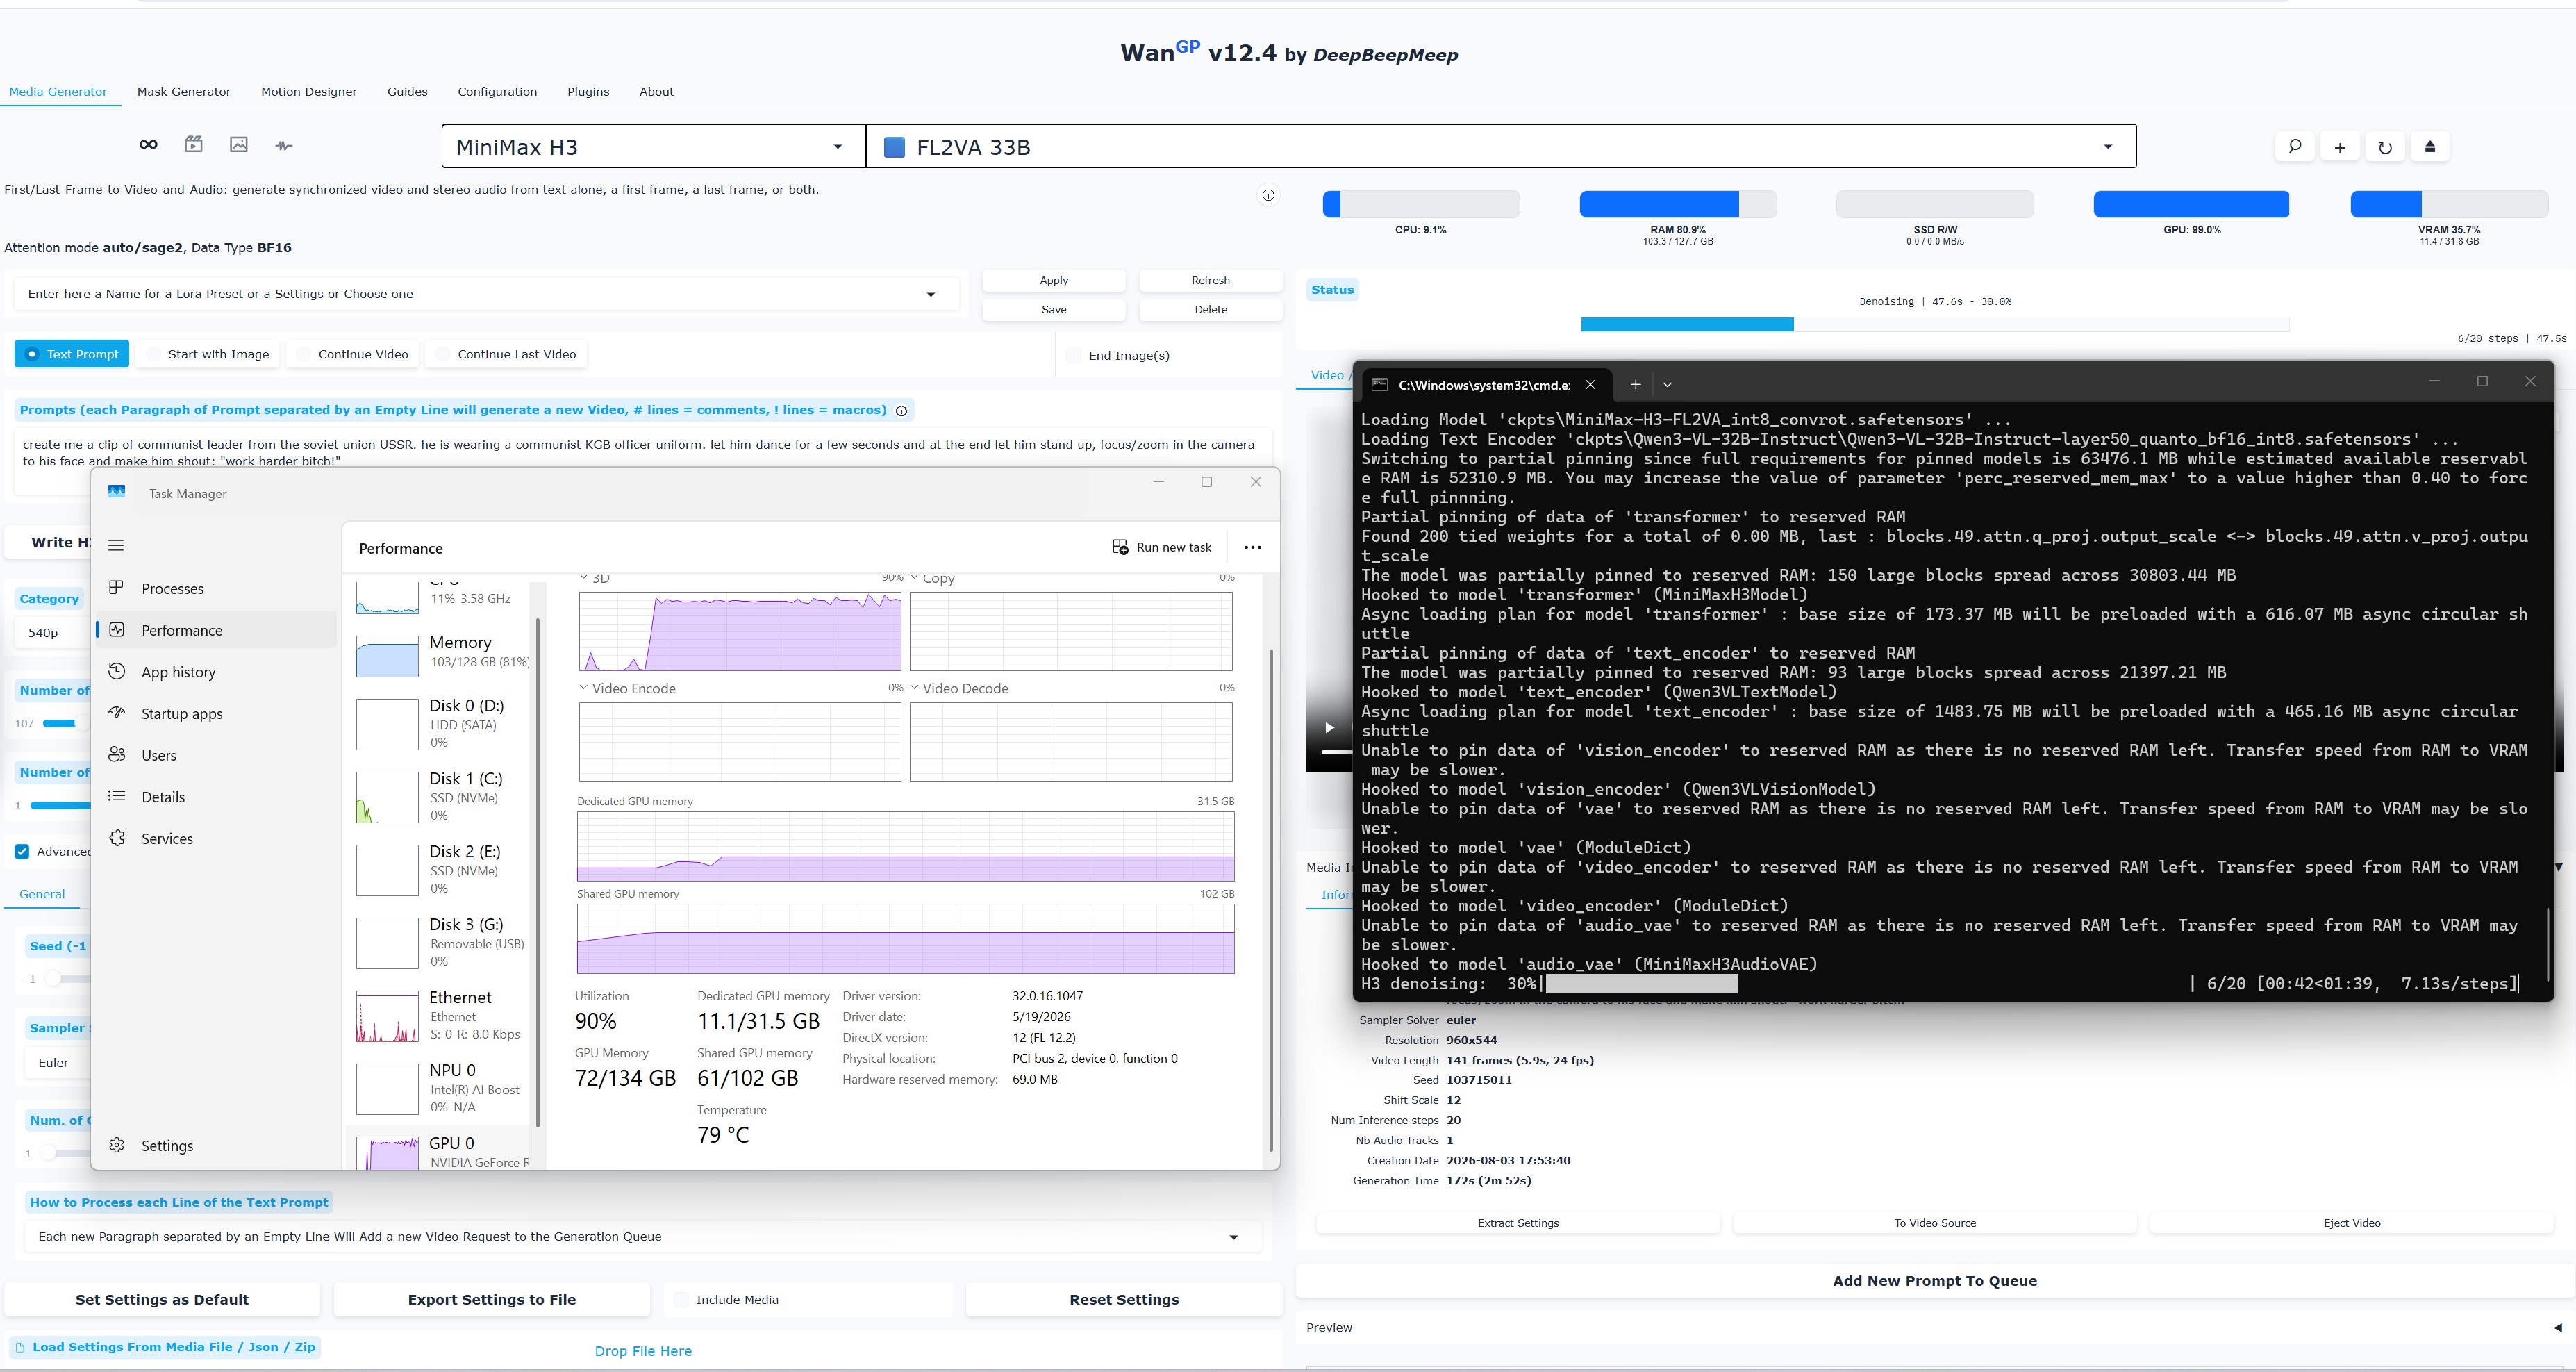The height and width of the screenshot is (1372, 2576).
Task: Open the info icon next to Prompts label
Action: click(x=901, y=411)
